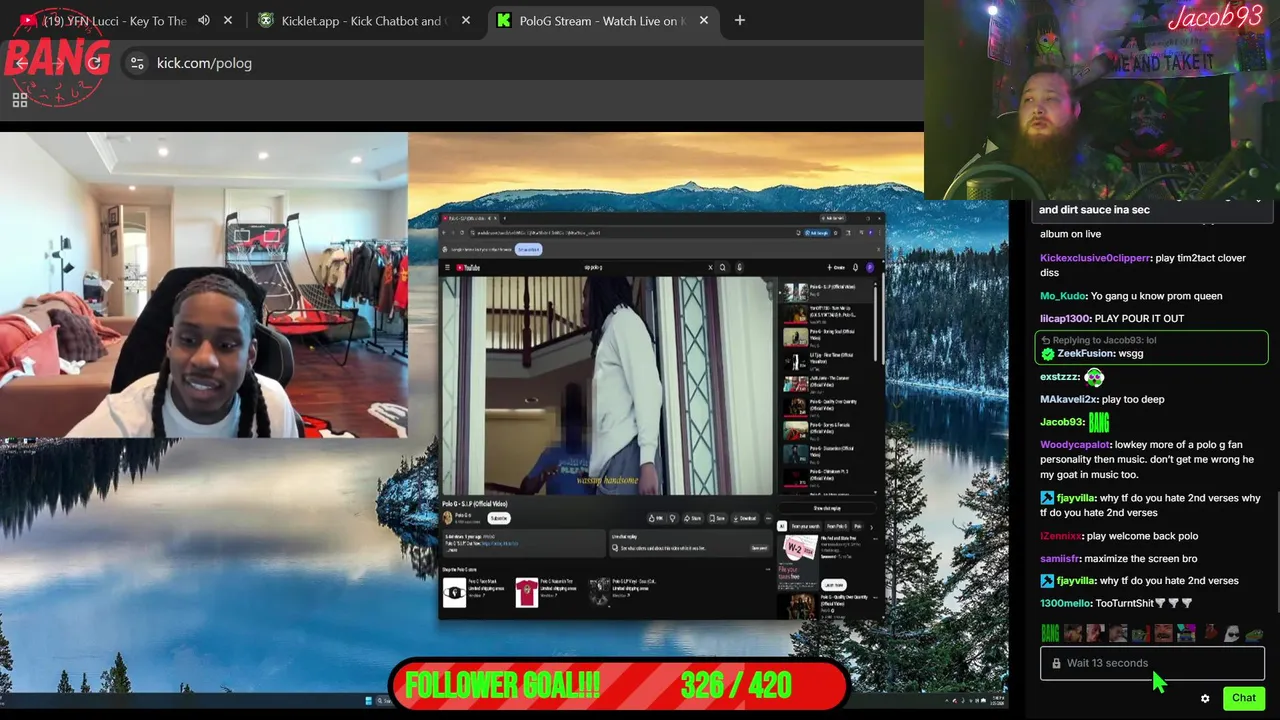Image resolution: width=1280 pixels, height=720 pixels.
Task: Click 'Set as default' in streamed browser bar
Action: coord(529,249)
